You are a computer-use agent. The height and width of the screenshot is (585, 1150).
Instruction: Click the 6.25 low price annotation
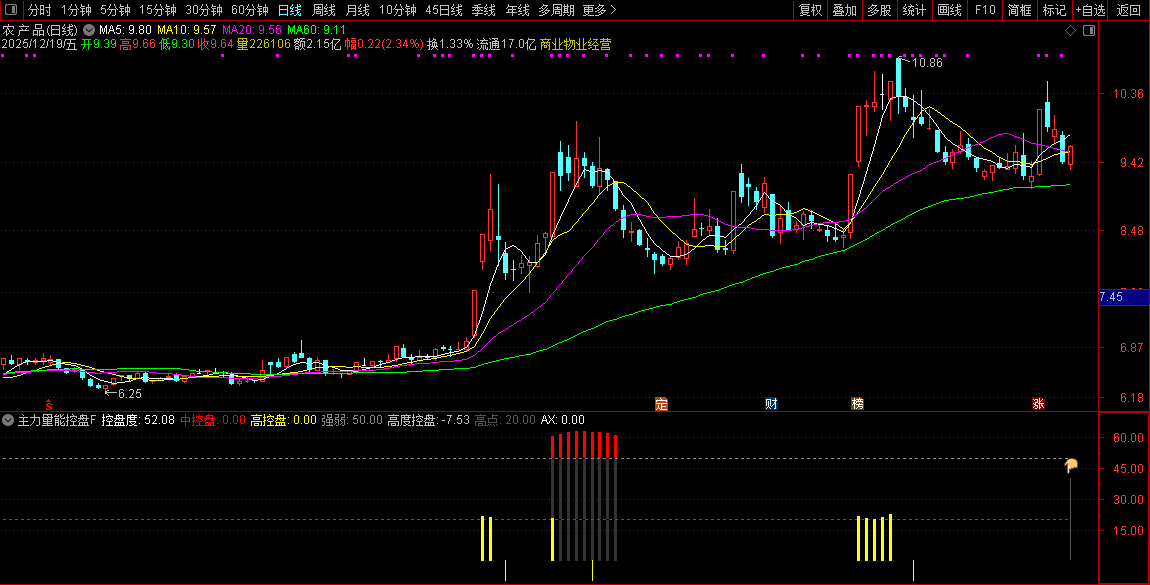[x=129, y=394]
